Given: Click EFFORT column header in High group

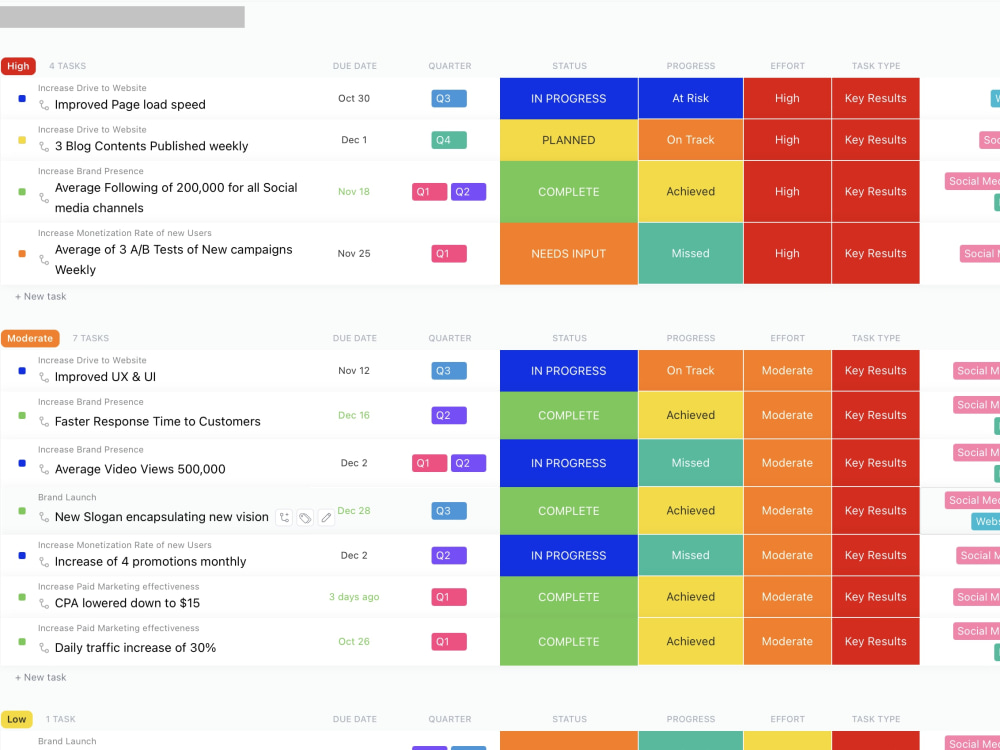Looking at the screenshot, I should point(788,66).
